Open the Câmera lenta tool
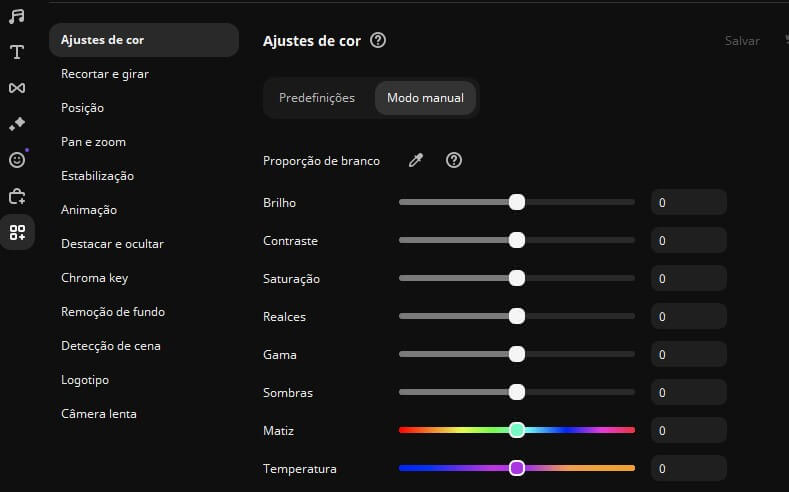789x492 pixels. click(x=99, y=414)
